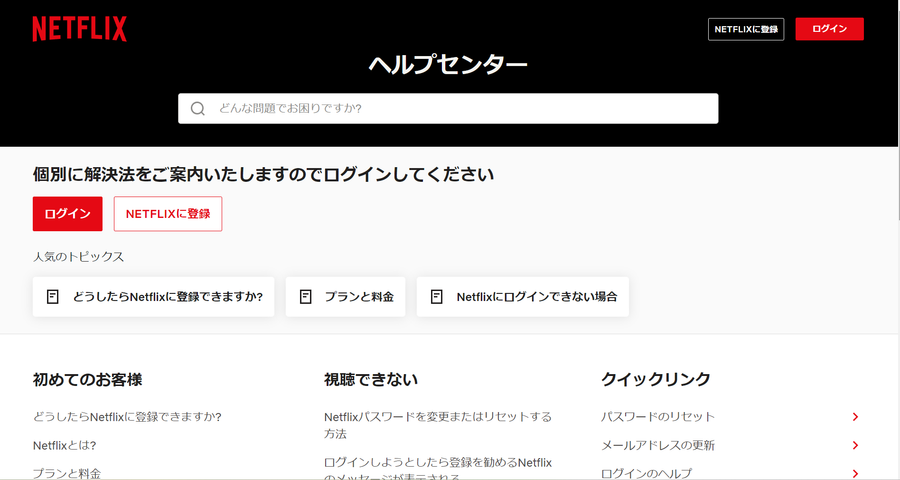
Task: Open popular topic プランと料金 card
Action: [346, 297]
